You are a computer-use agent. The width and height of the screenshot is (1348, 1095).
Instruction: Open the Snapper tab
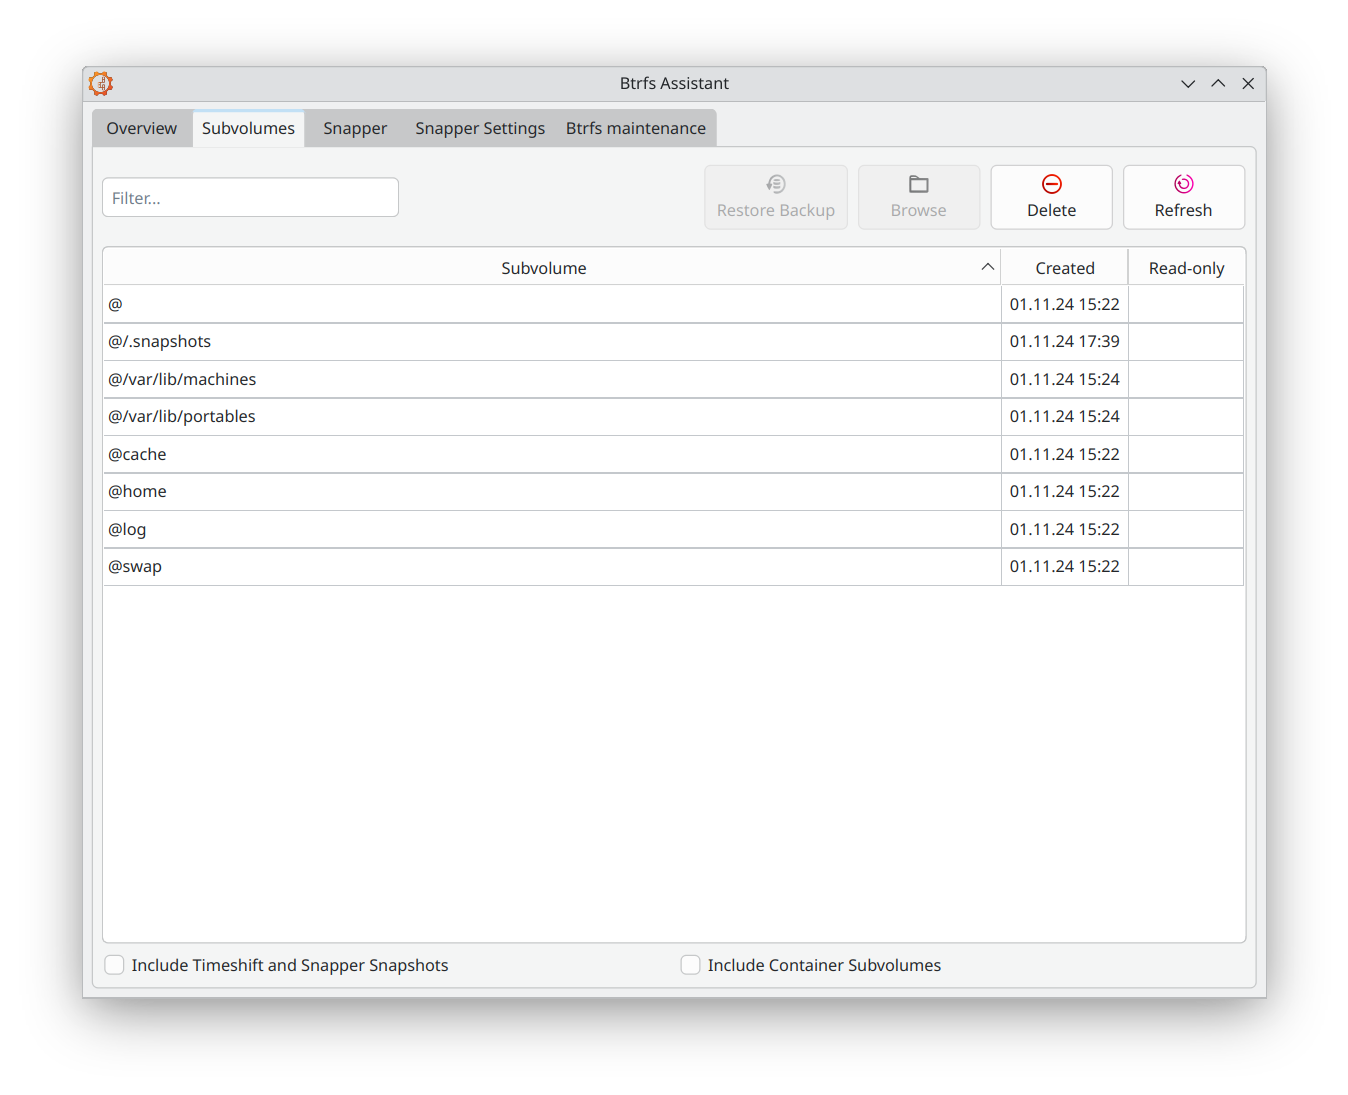coord(355,128)
